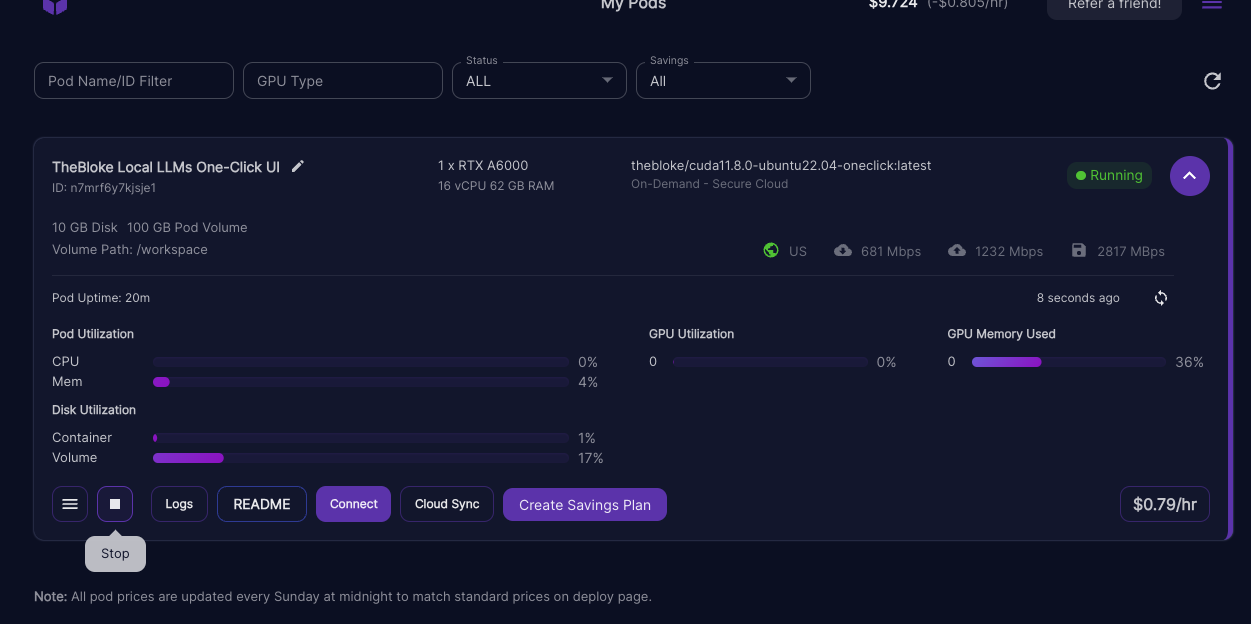Open the hamburger menu at top right
The image size is (1251, 624).
[1212, 5]
